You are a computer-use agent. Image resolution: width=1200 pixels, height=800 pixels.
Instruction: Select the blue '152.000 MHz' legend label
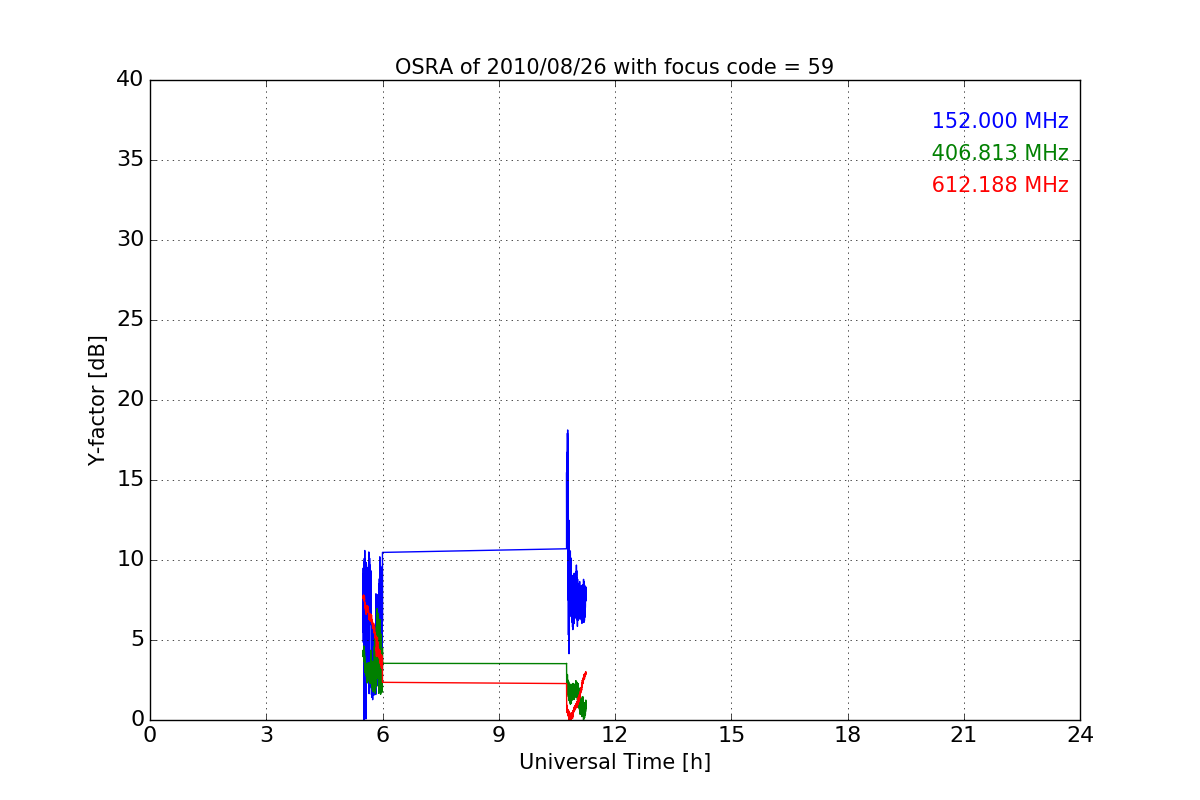[x=1000, y=121]
